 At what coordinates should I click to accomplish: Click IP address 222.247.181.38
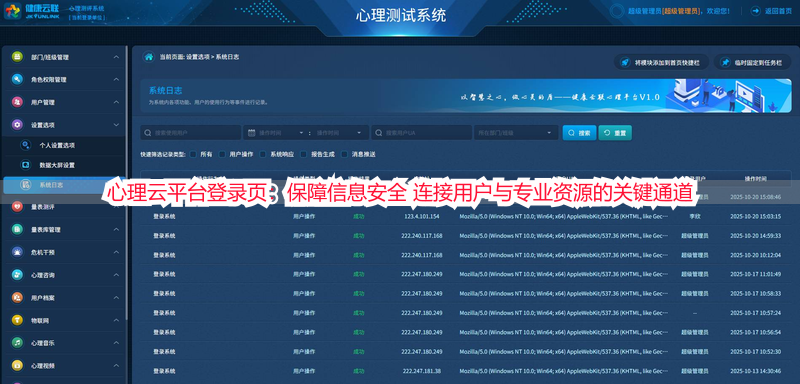[421, 371]
